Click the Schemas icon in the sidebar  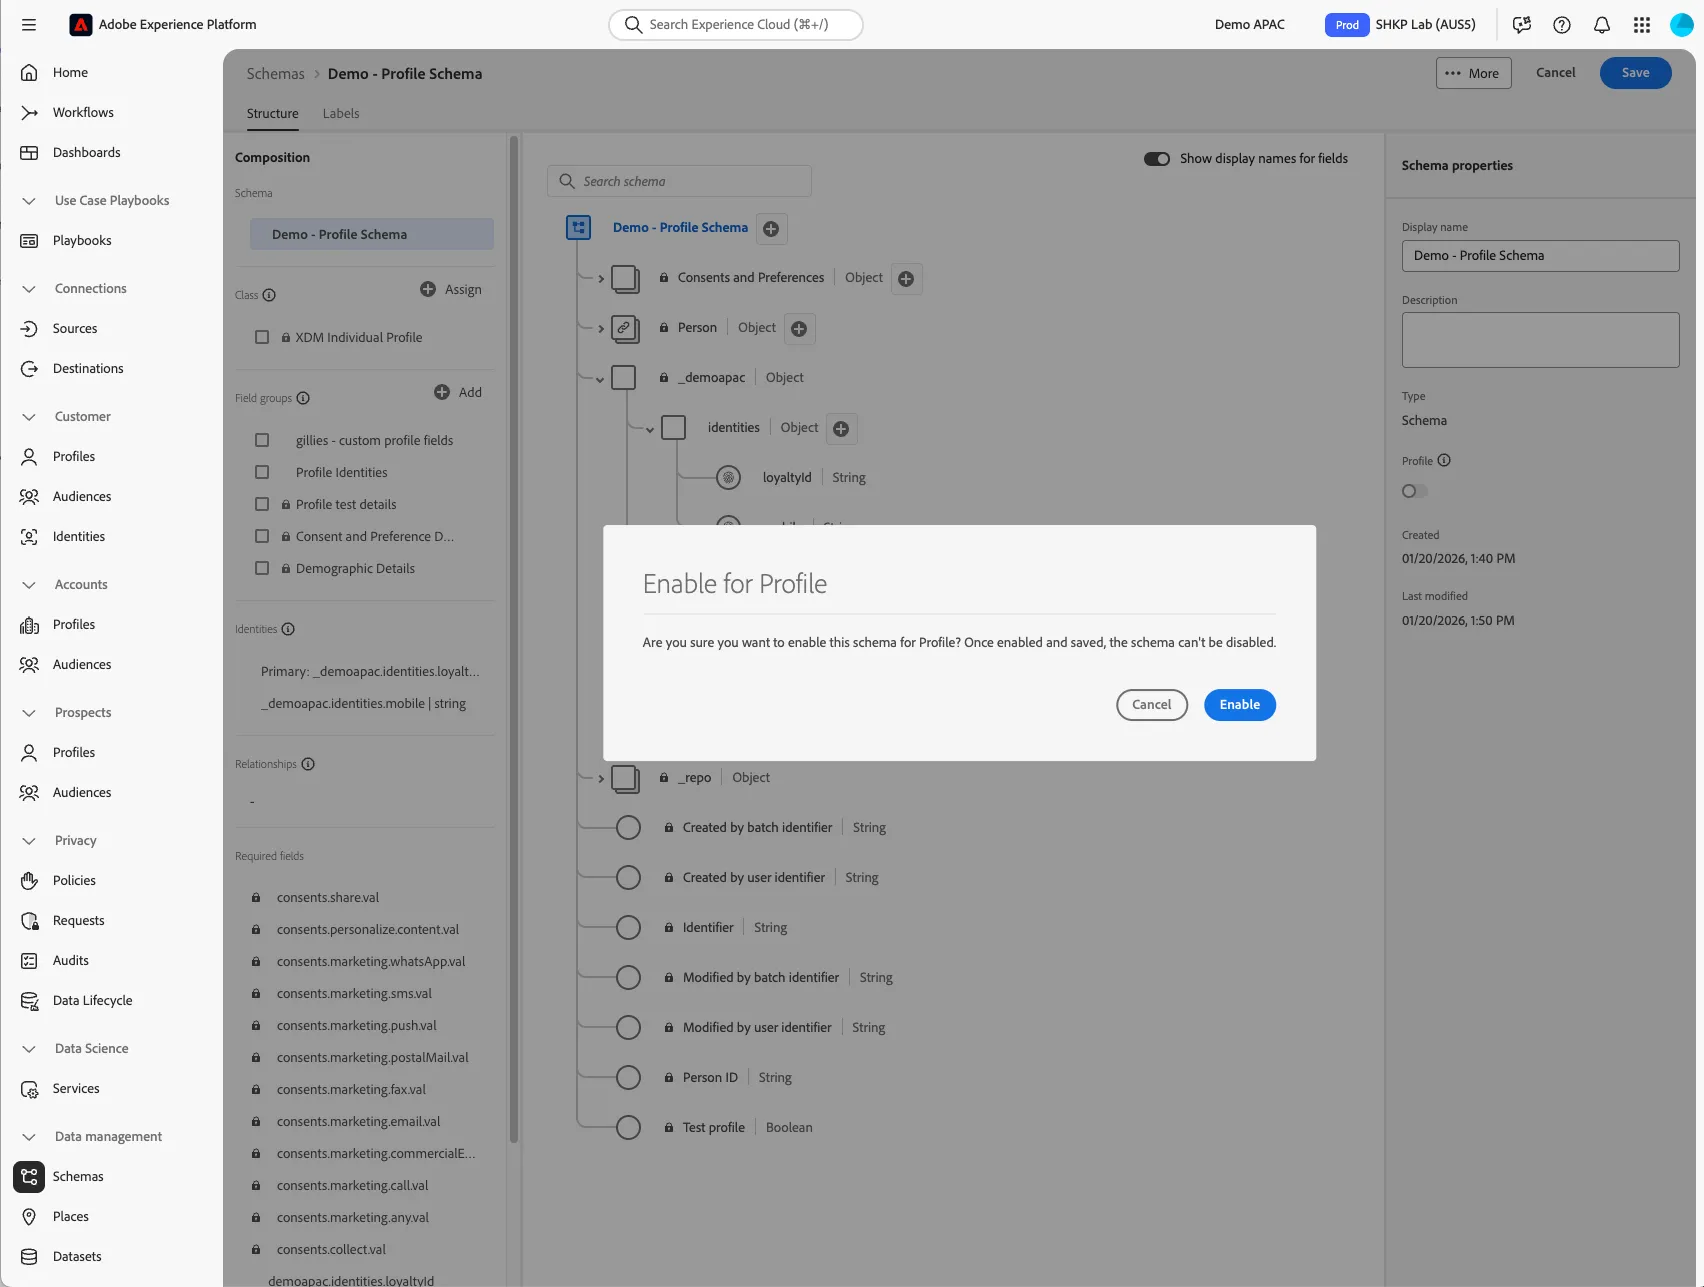pyautogui.click(x=29, y=1177)
